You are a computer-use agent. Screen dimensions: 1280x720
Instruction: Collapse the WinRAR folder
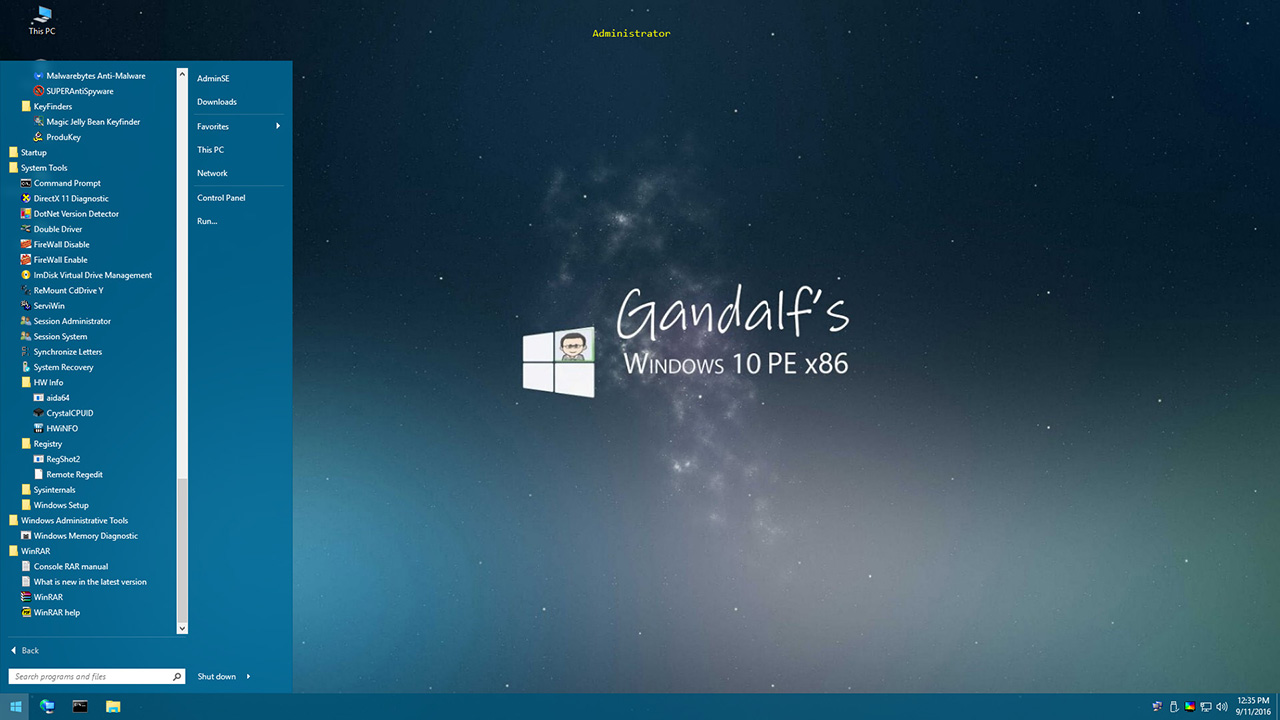pos(29,551)
